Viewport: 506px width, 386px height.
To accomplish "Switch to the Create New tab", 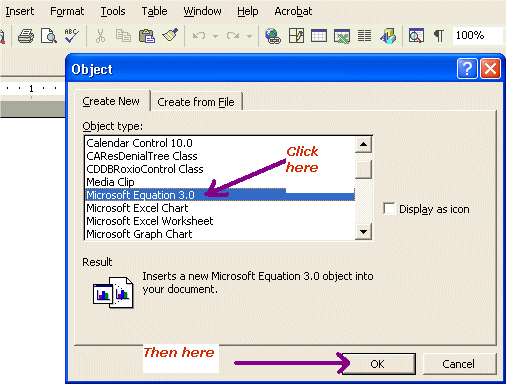I will point(111,101).
